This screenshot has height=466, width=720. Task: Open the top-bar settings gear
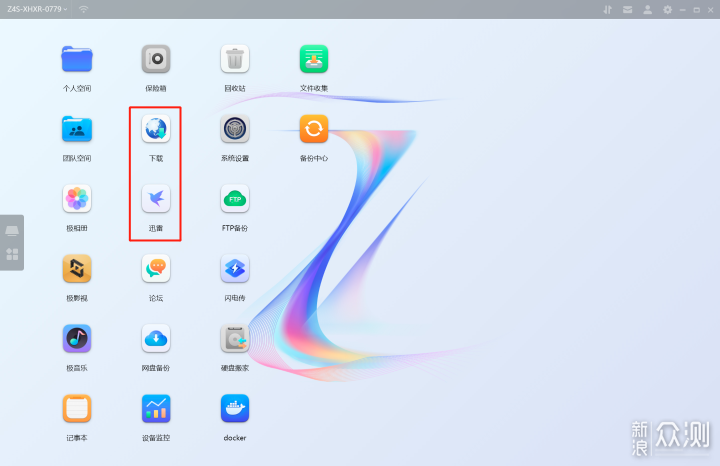[x=667, y=10]
